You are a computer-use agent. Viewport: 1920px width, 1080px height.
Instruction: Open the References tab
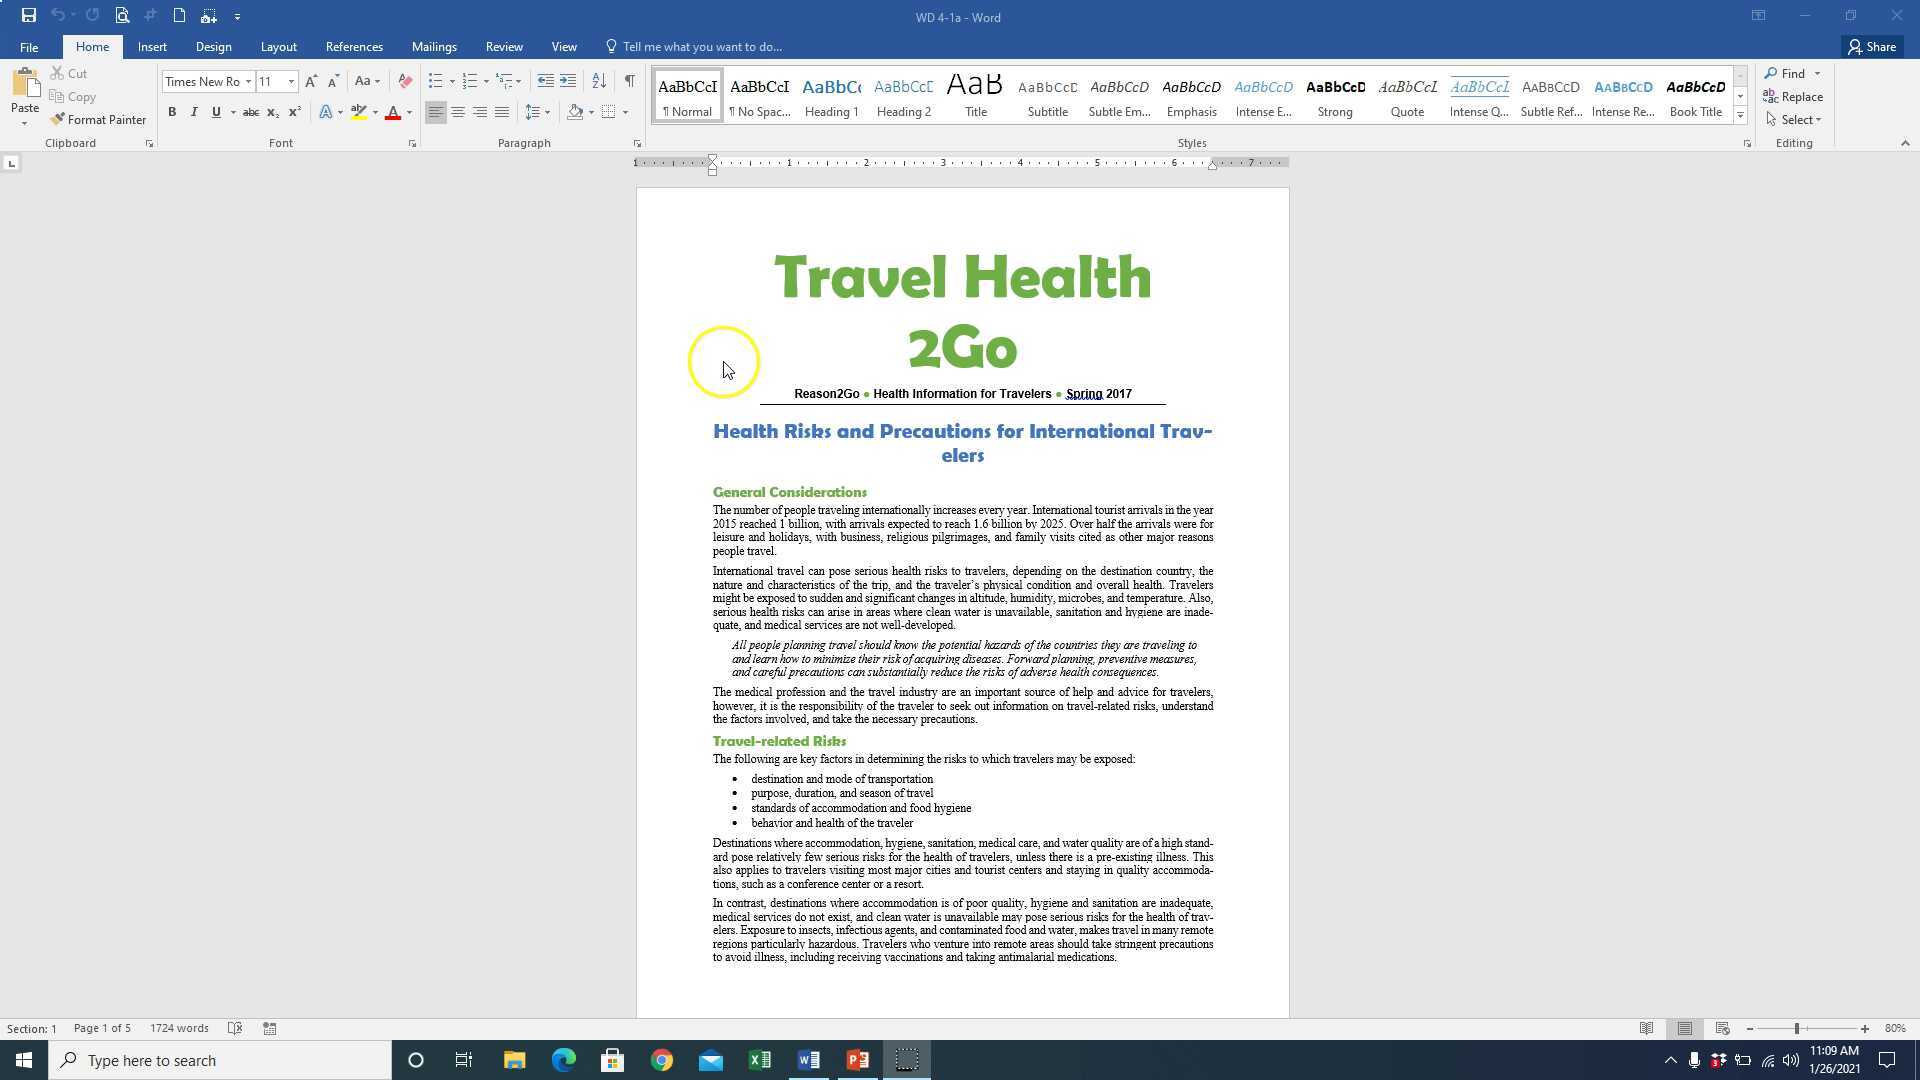tap(354, 47)
